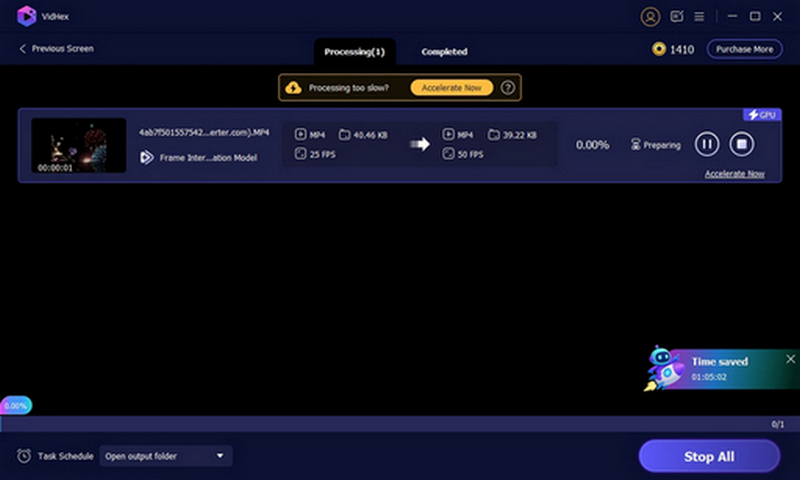Click the output 39.22 KB folder icon
Viewport: 800px width, 480px height.
(493, 135)
